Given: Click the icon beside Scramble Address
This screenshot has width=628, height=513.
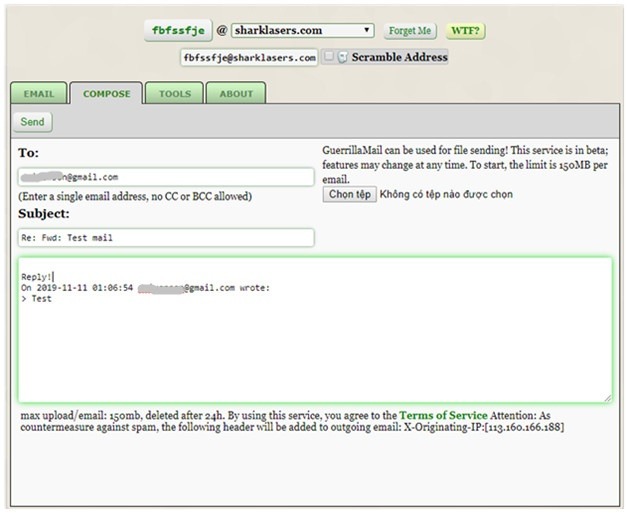Looking at the screenshot, I should coord(342,57).
